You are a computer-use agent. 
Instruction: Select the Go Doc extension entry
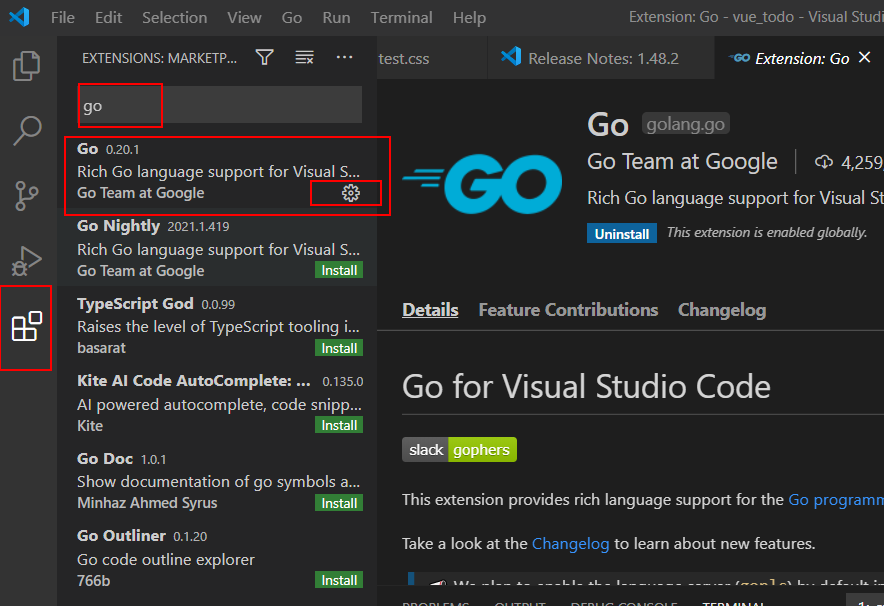[x=217, y=480]
